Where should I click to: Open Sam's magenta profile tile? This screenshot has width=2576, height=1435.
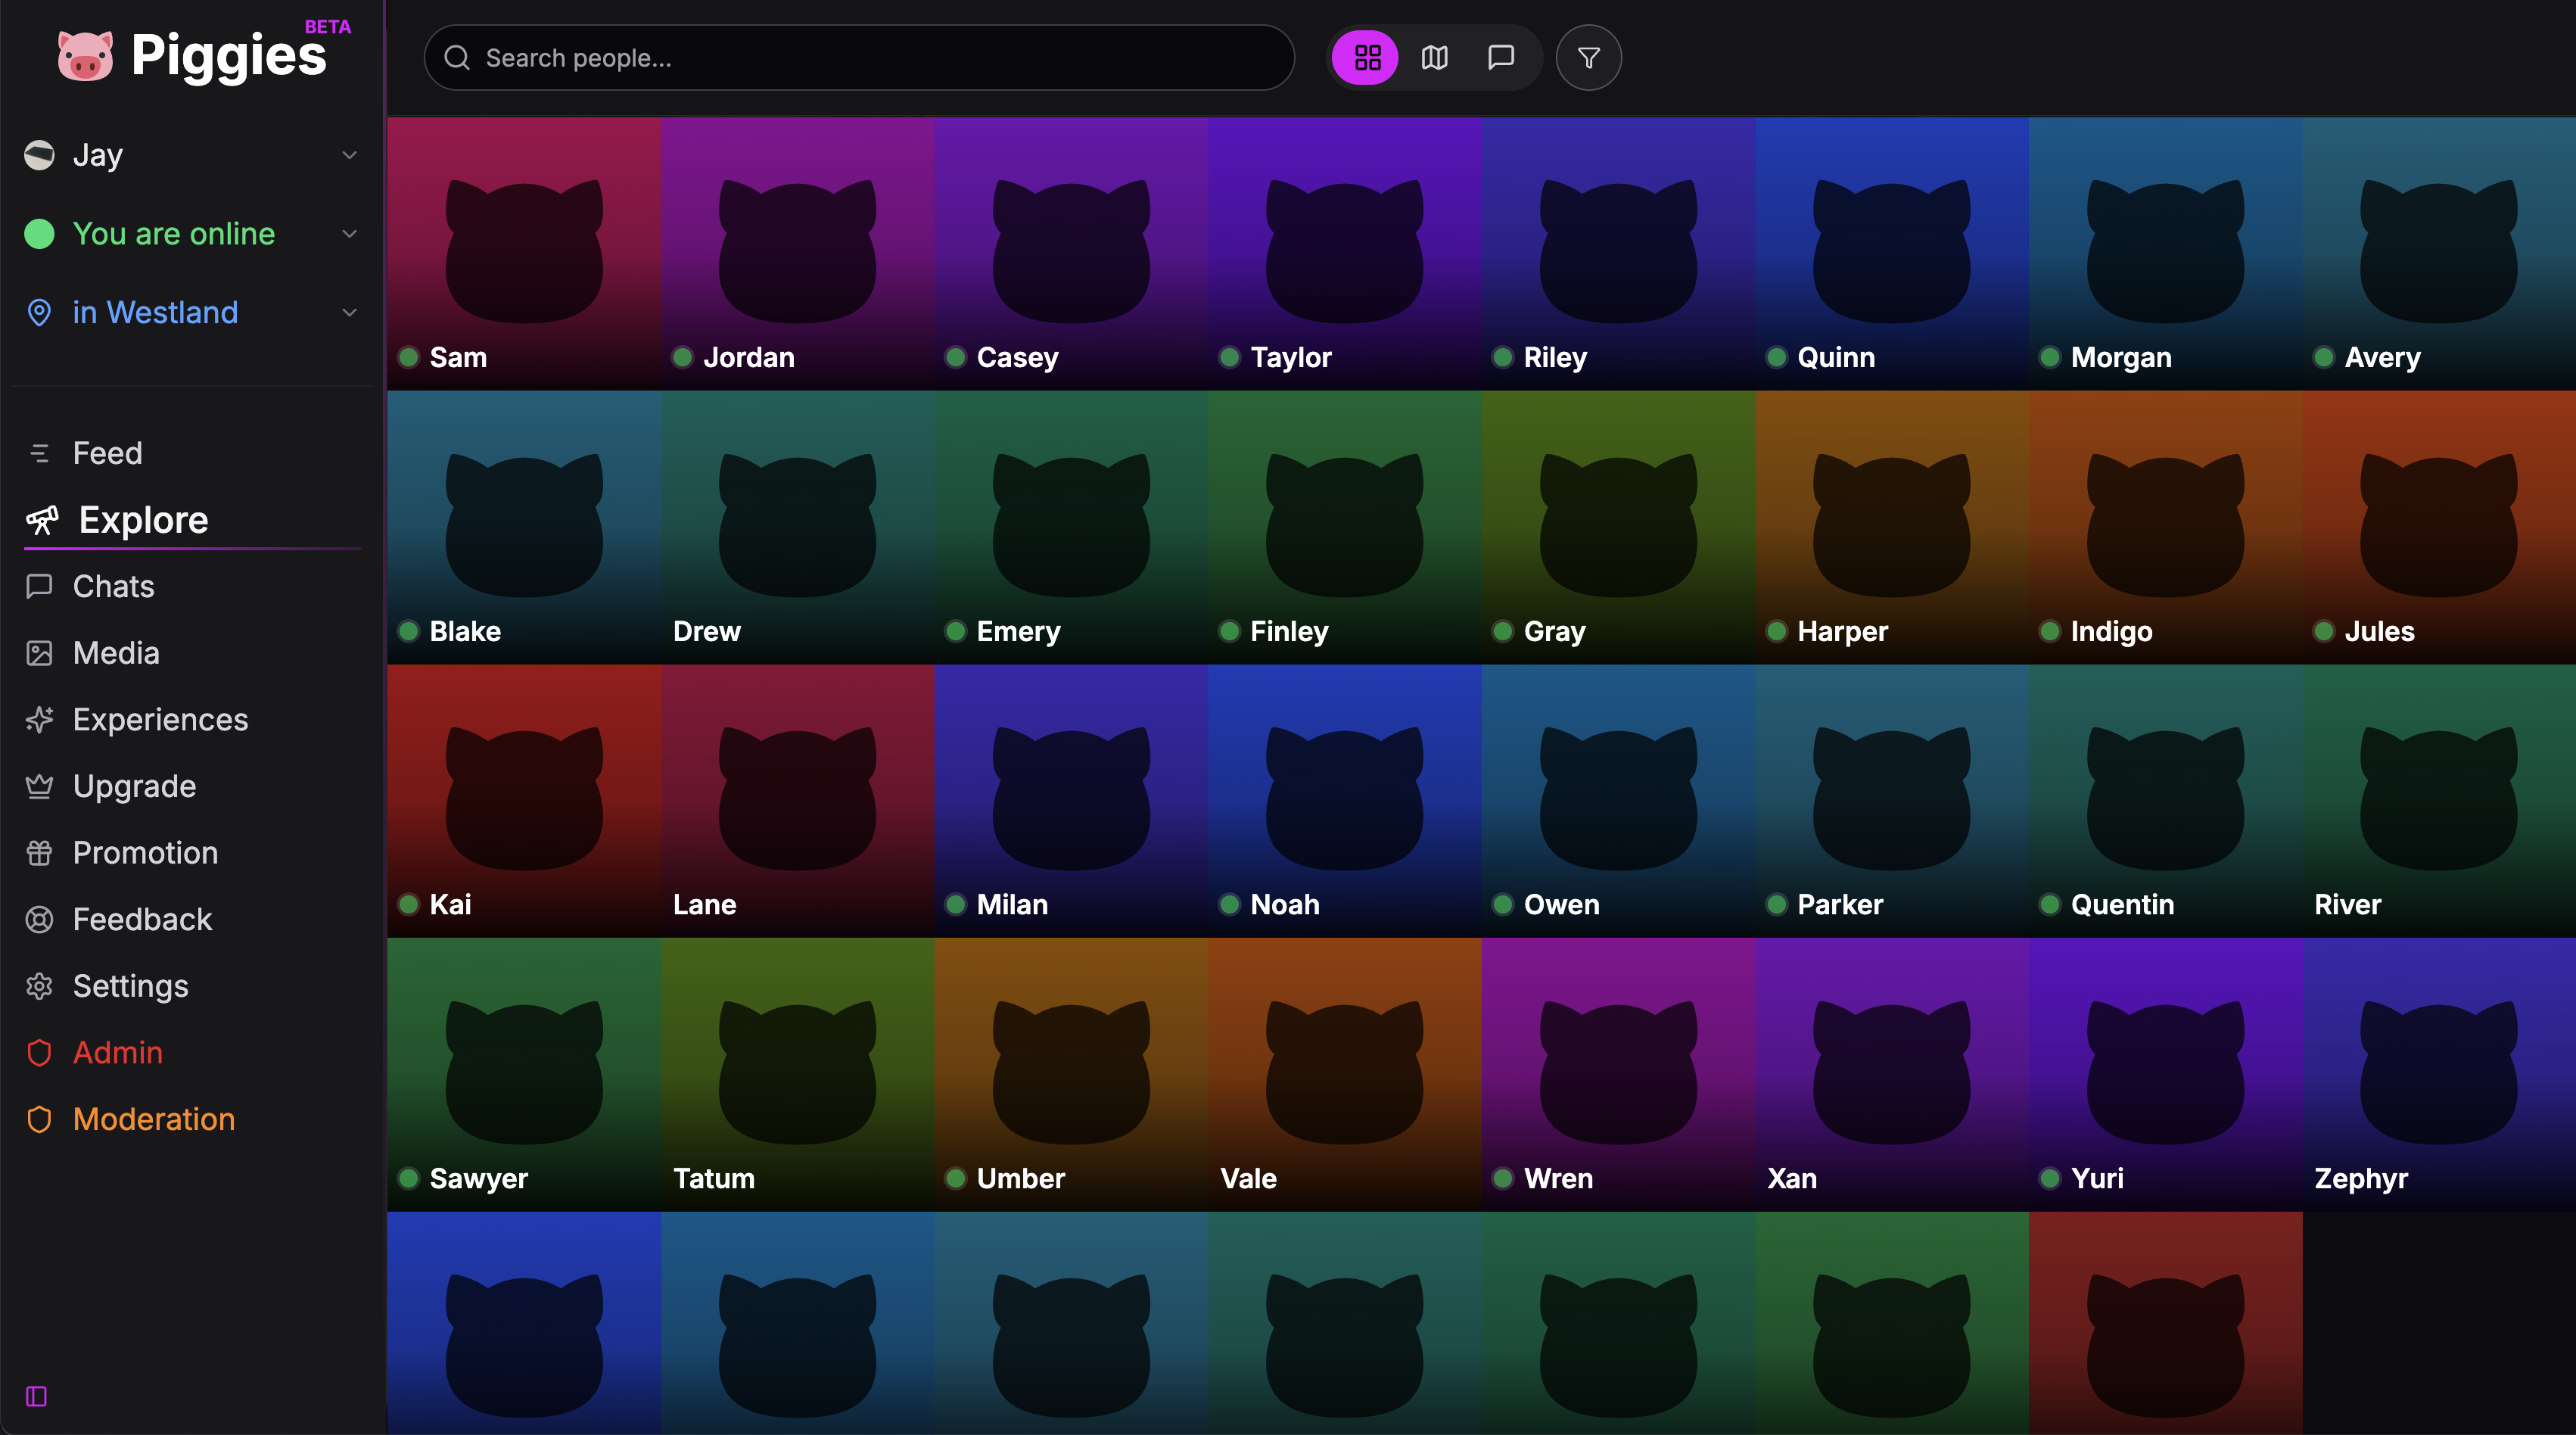pyautogui.click(x=524, y=253)
